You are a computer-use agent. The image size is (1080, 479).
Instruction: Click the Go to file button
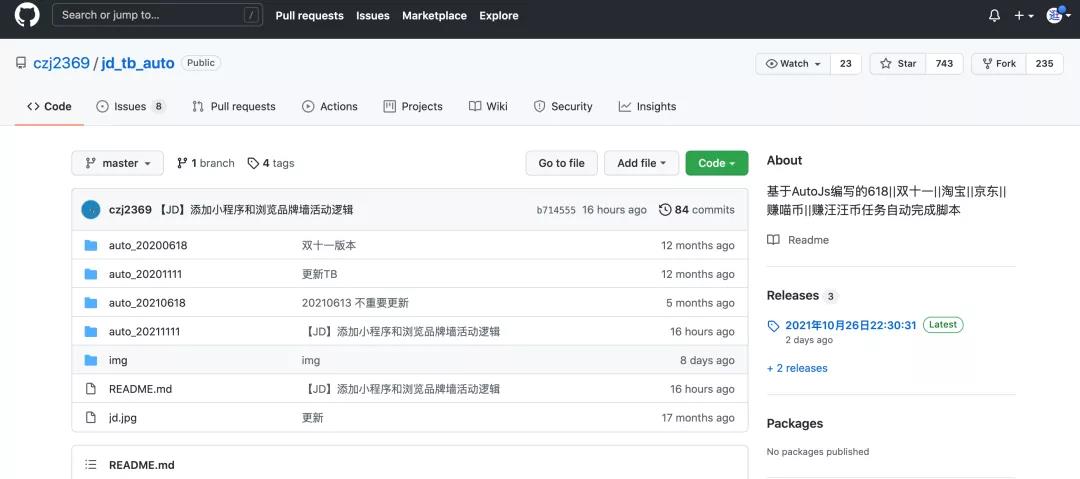pyautogui.click(x=561, y=163)
